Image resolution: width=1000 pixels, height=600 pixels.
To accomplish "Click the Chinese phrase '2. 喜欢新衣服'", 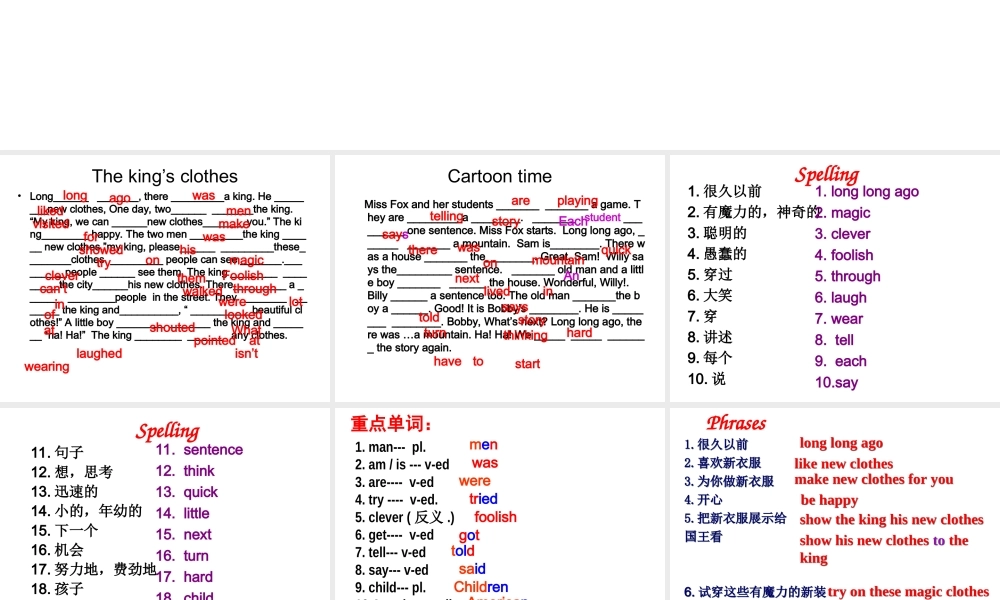I will [x=723, y=463].
